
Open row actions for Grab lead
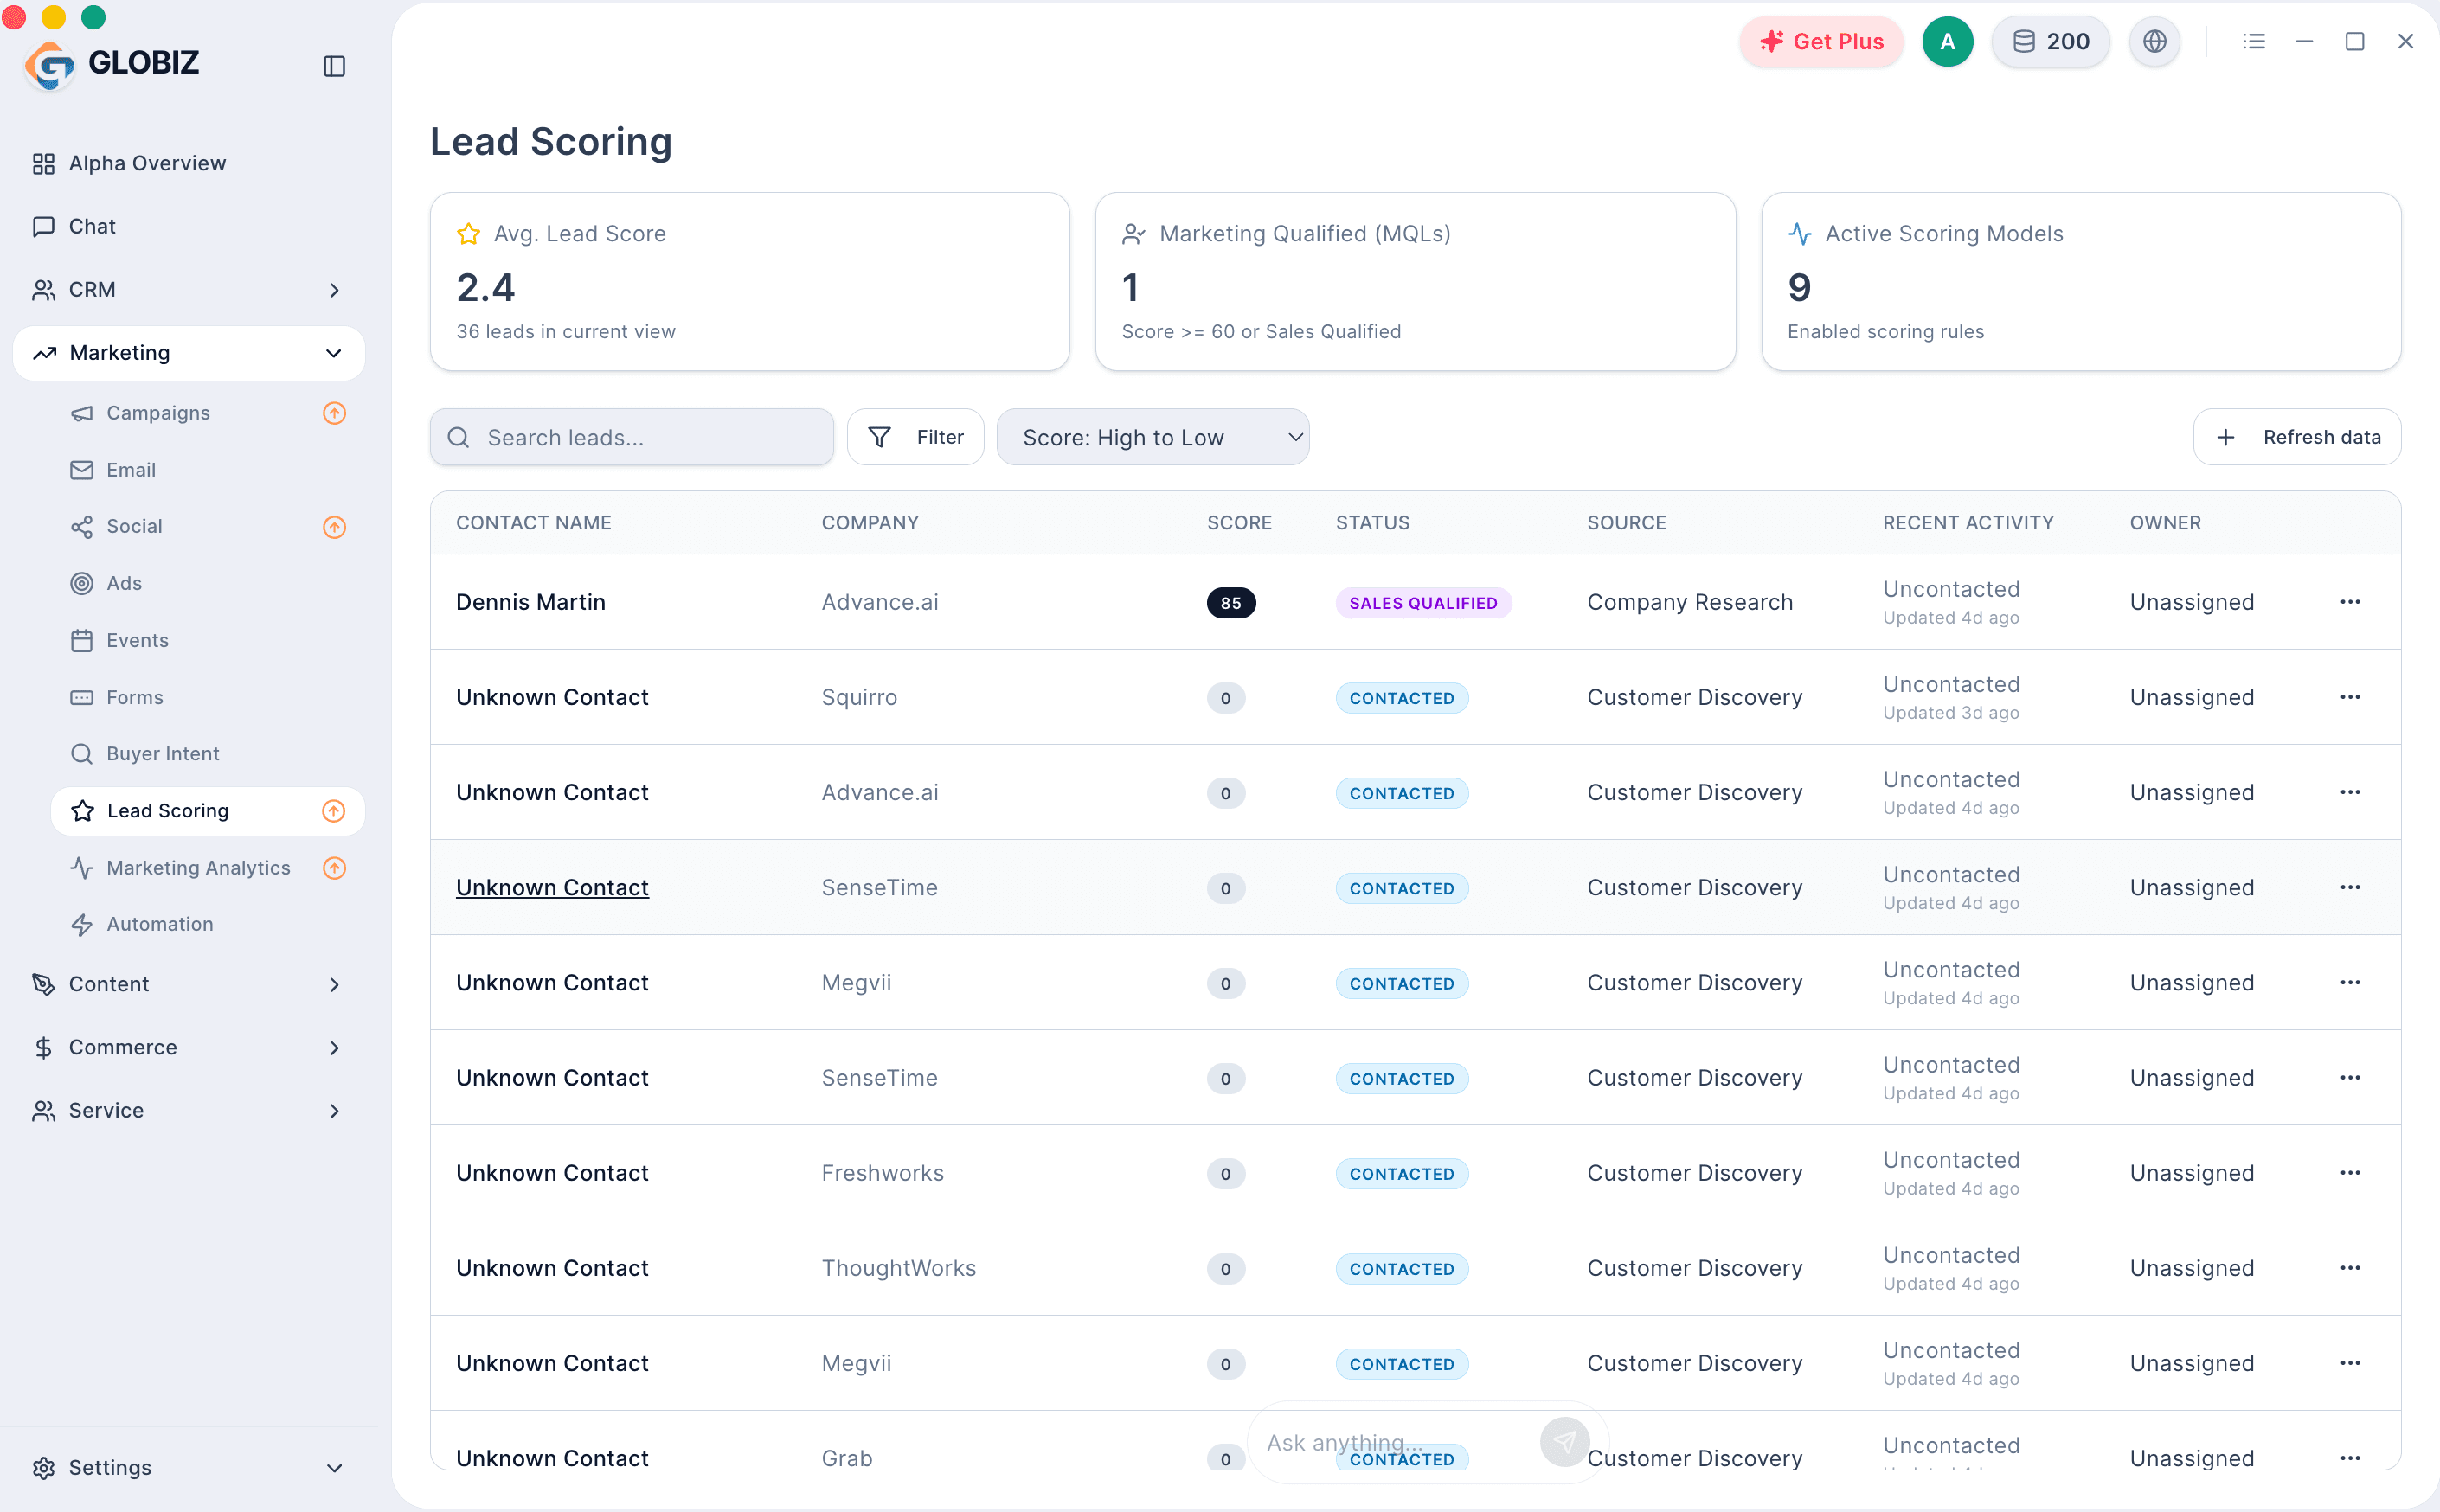pos(2350,1458)
